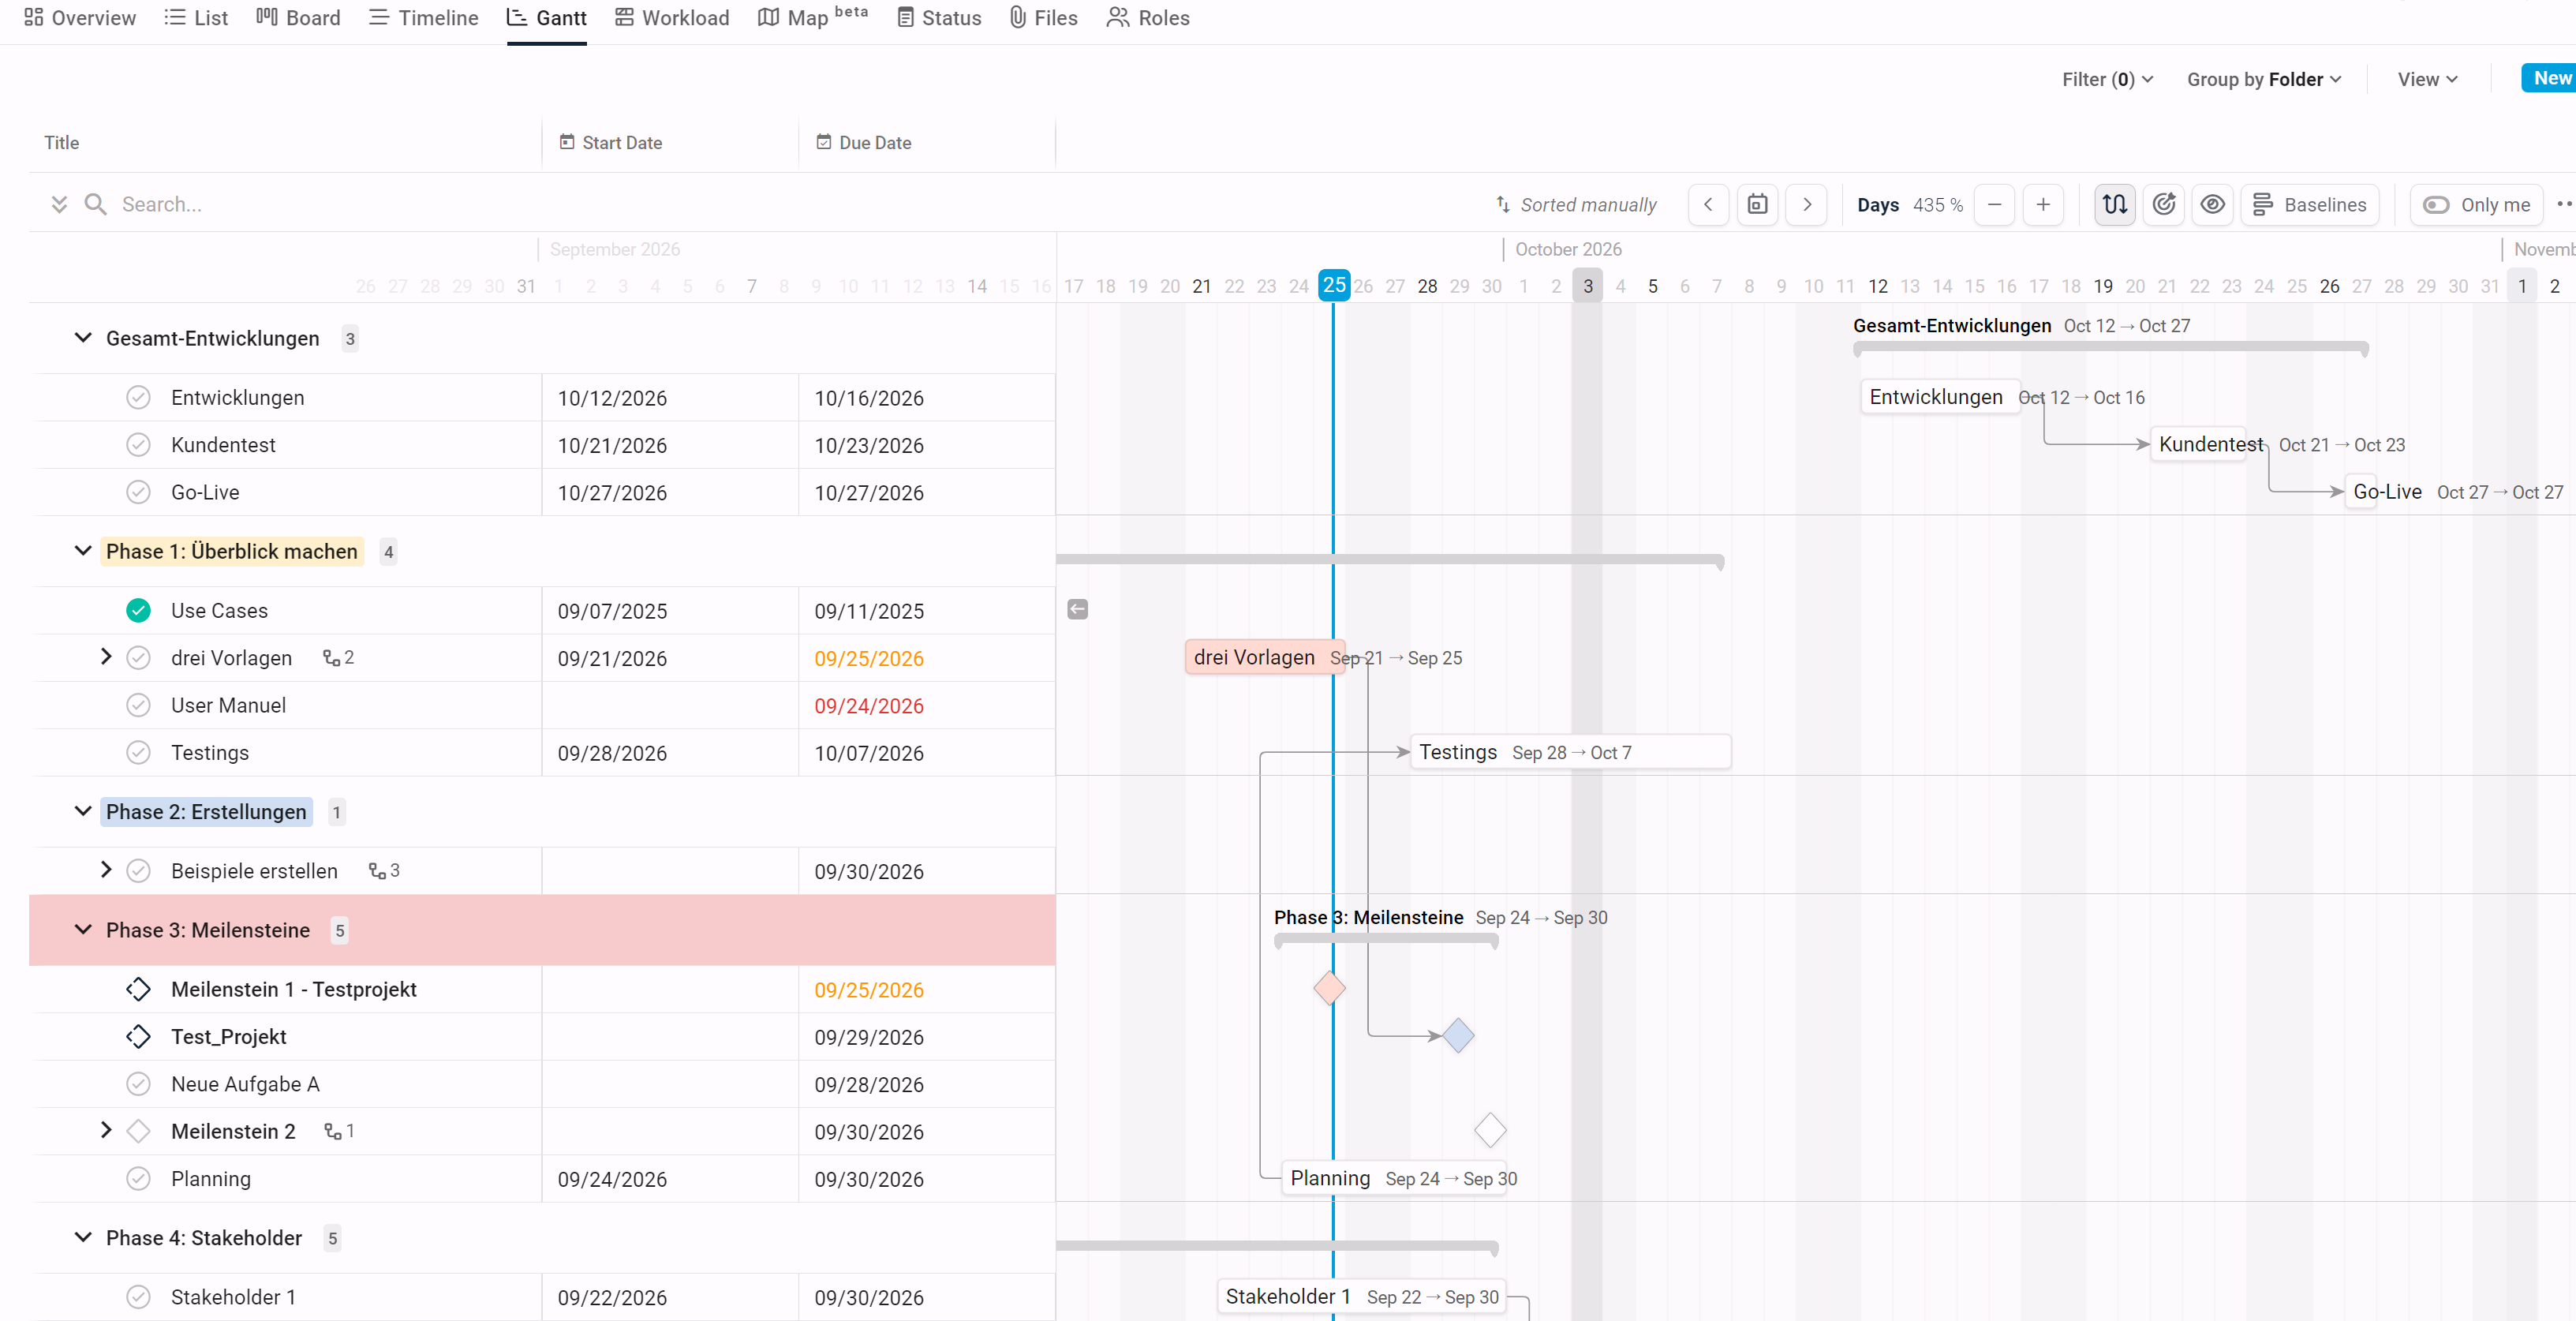The width and height of the screenshot is (2576, 1321).
Task: Open the Roles tab
Action: (x=1148, y=18)
